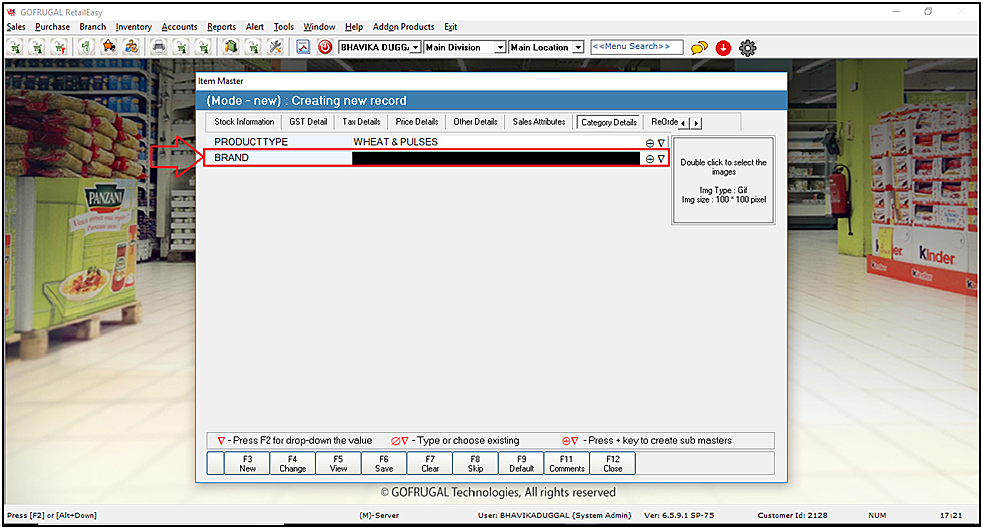Open the Window menu
983x529 pixels.
coord(319,27)
